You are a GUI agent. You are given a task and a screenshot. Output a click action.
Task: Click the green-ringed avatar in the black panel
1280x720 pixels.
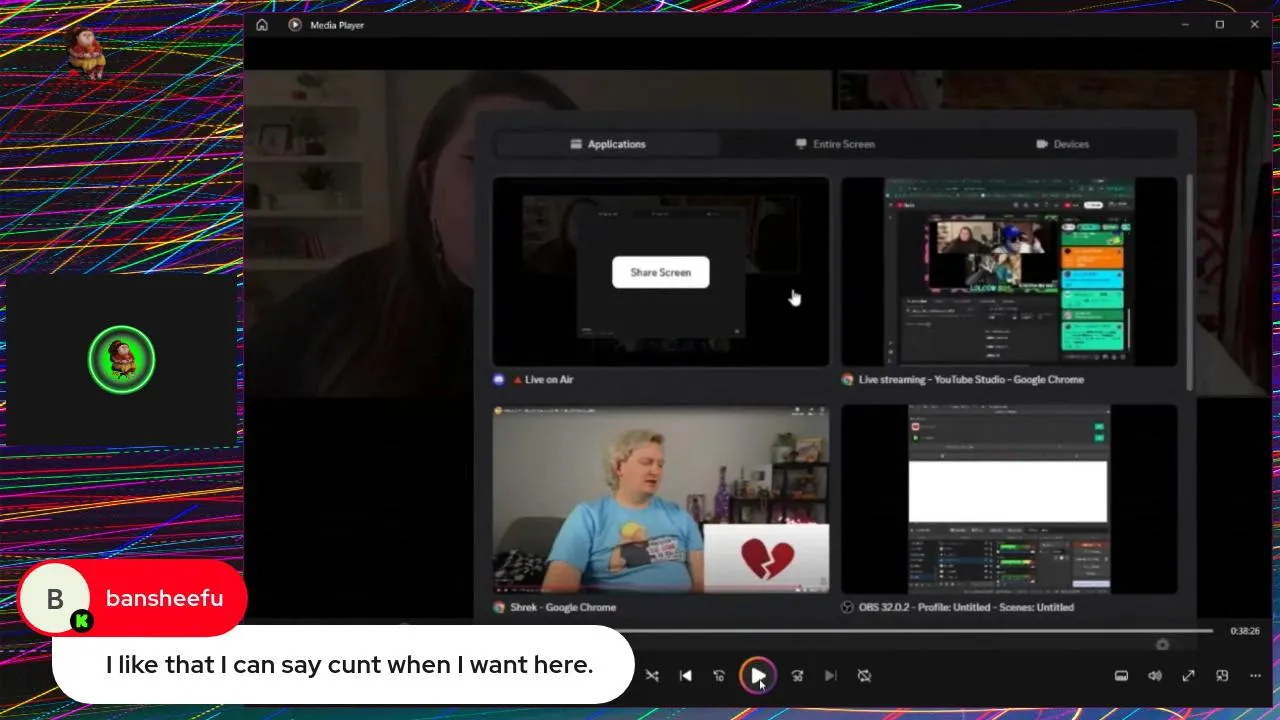click(x=121, y=360)
